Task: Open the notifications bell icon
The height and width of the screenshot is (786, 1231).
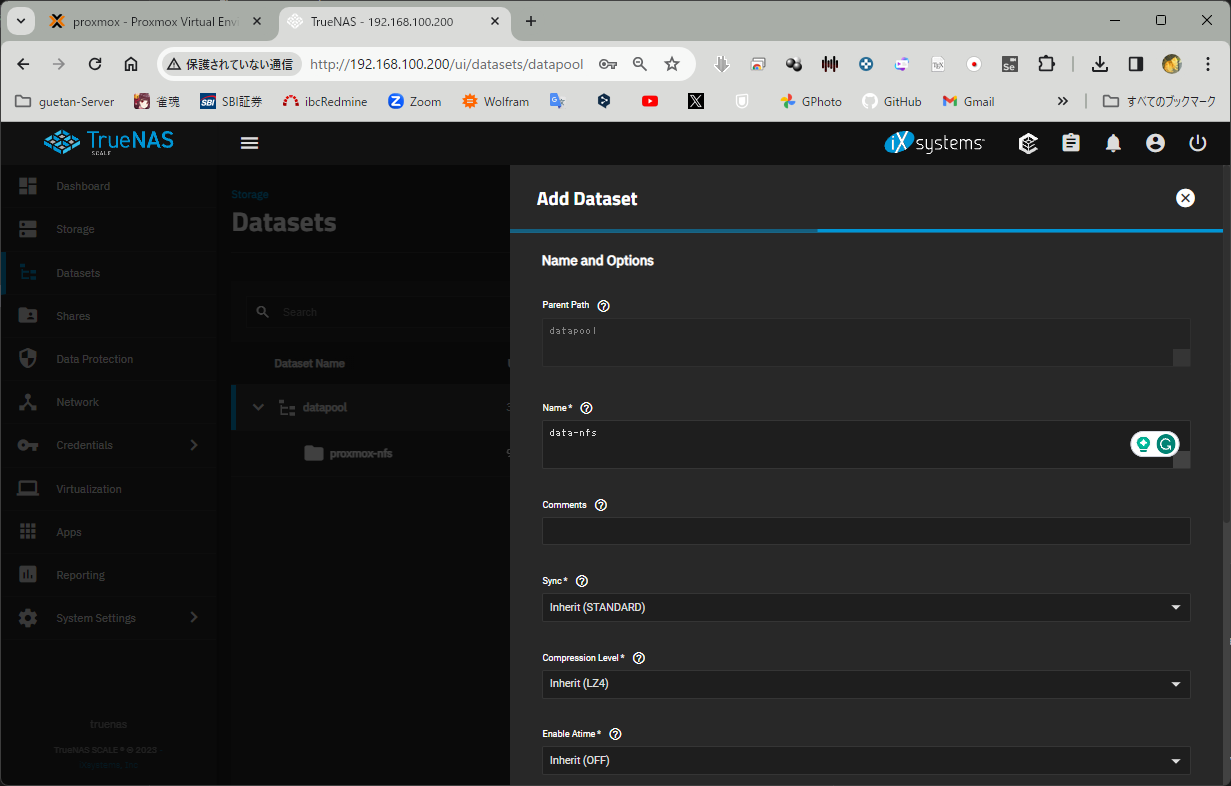Action: (x=1113, y=143)
